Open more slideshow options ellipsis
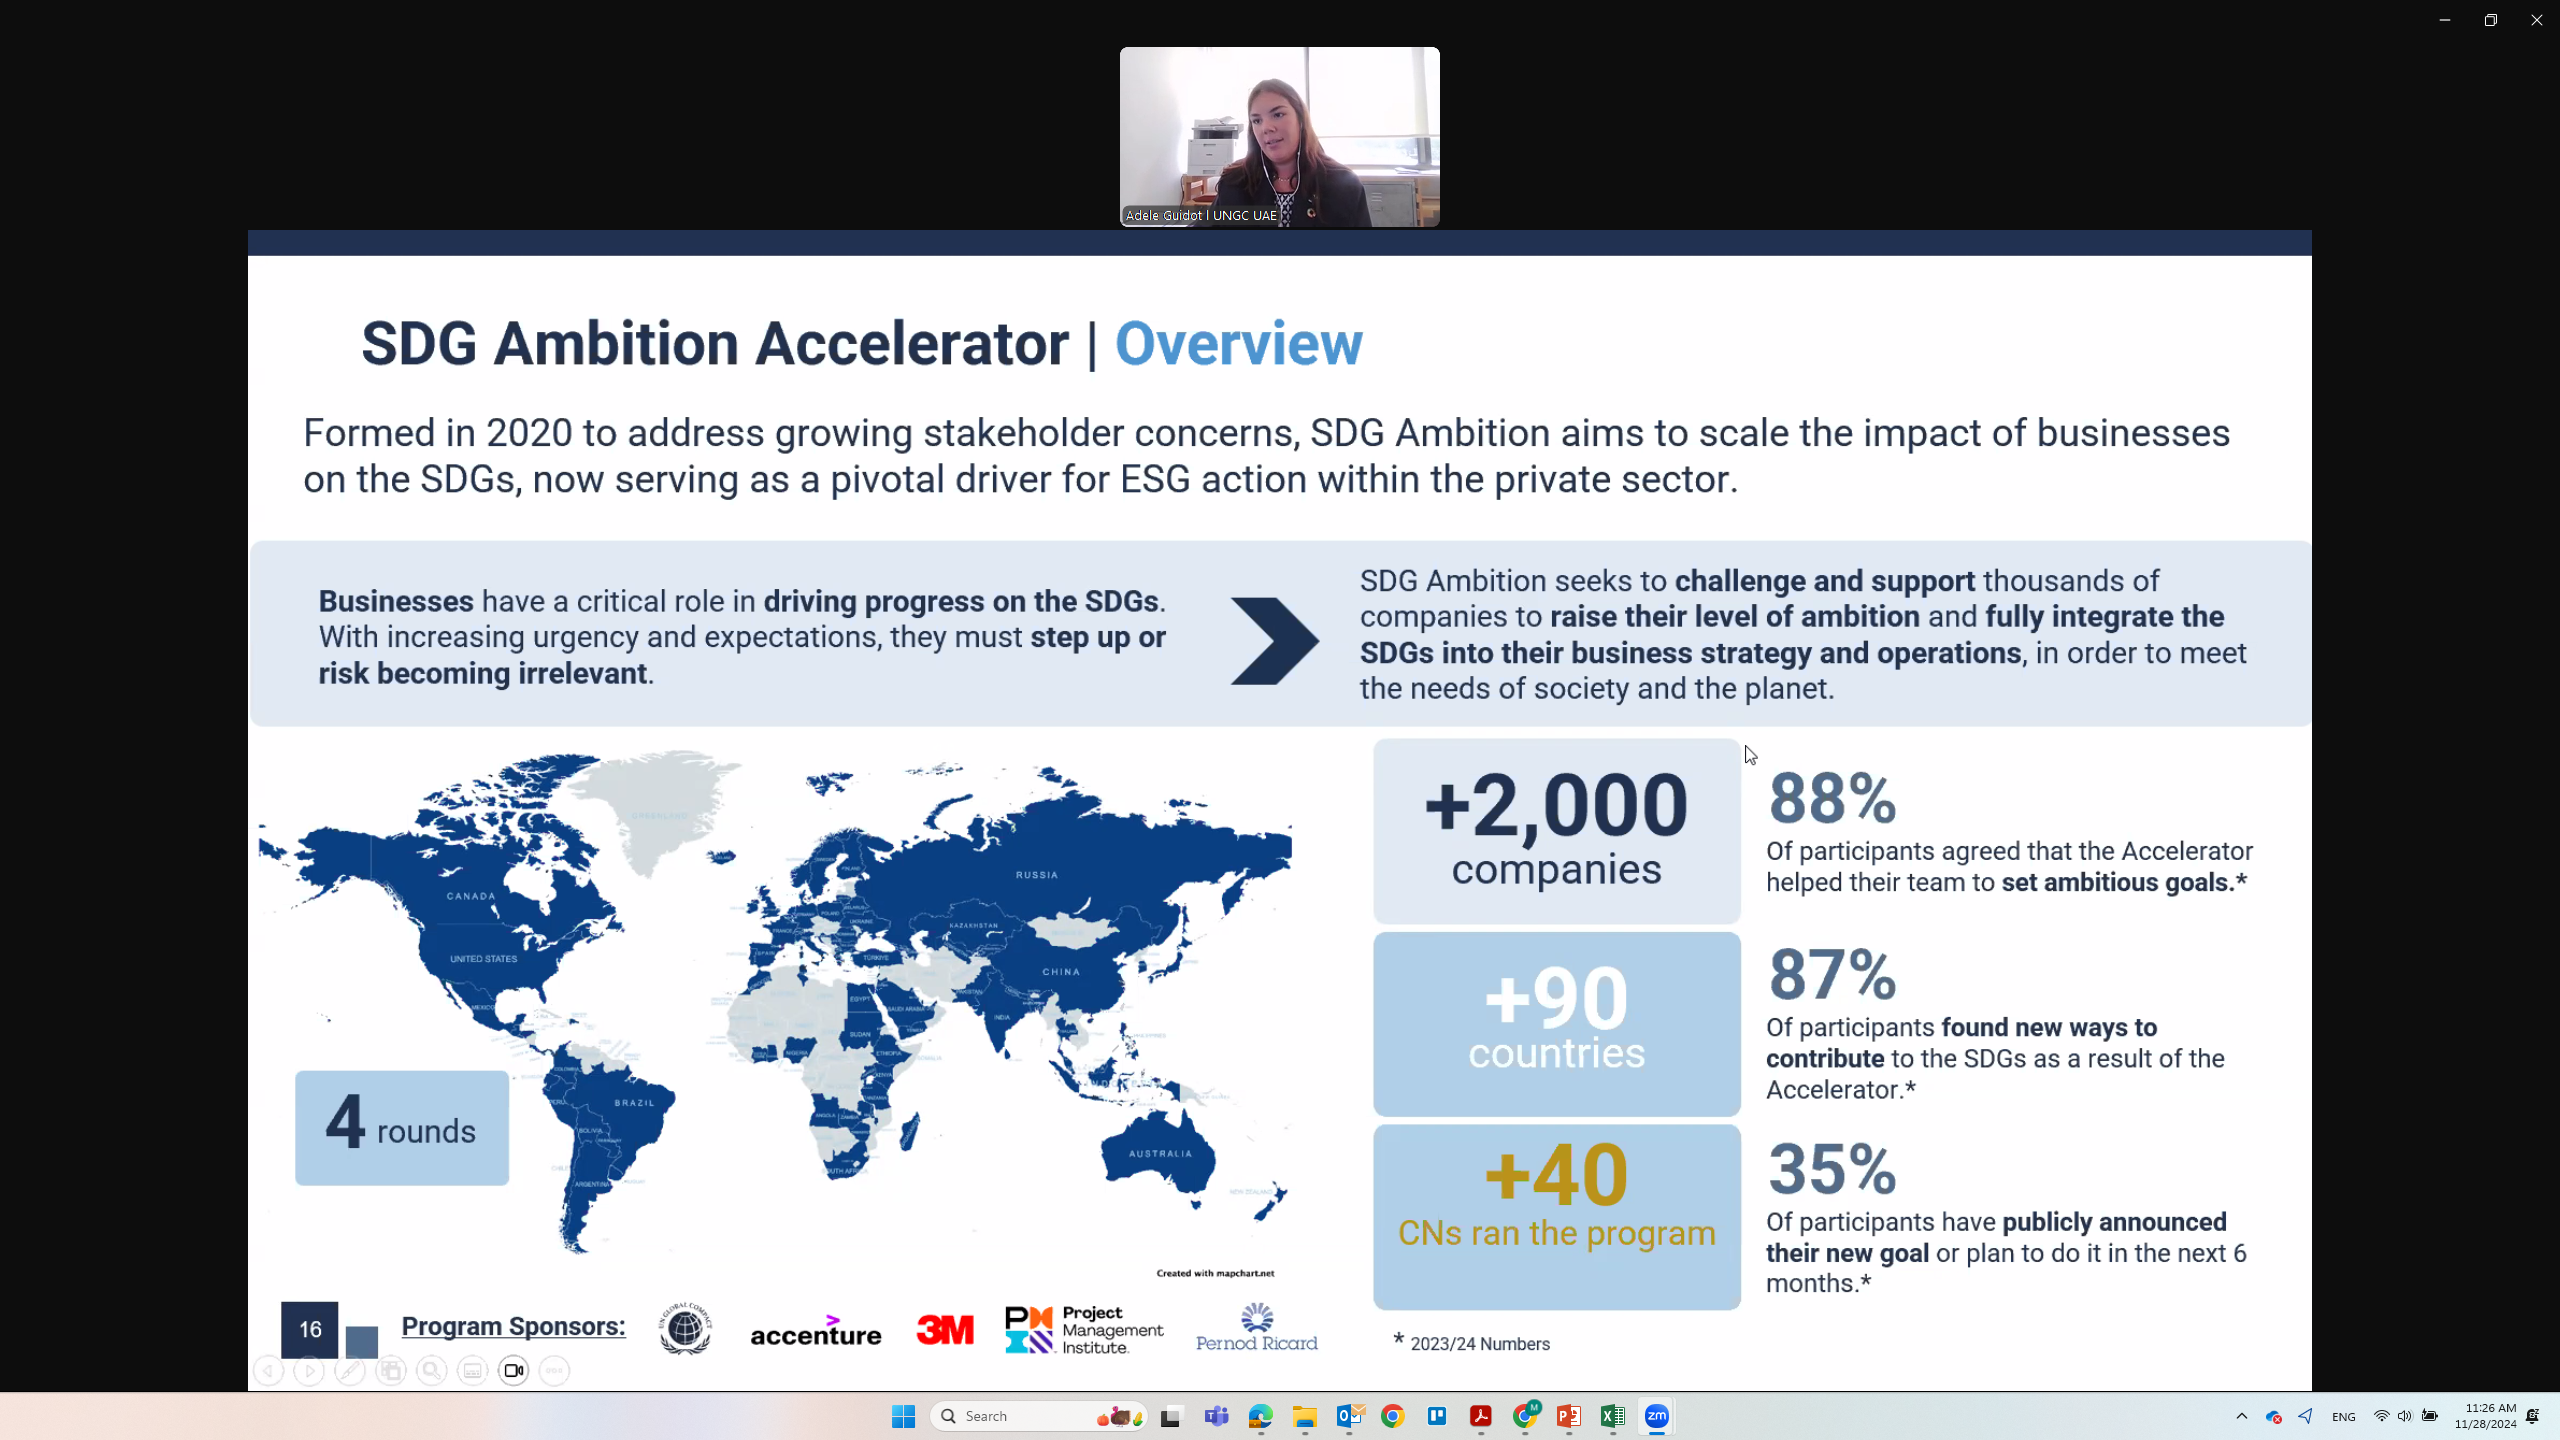This screenshot has width=2560, height=1440. tap(555, 1370)
